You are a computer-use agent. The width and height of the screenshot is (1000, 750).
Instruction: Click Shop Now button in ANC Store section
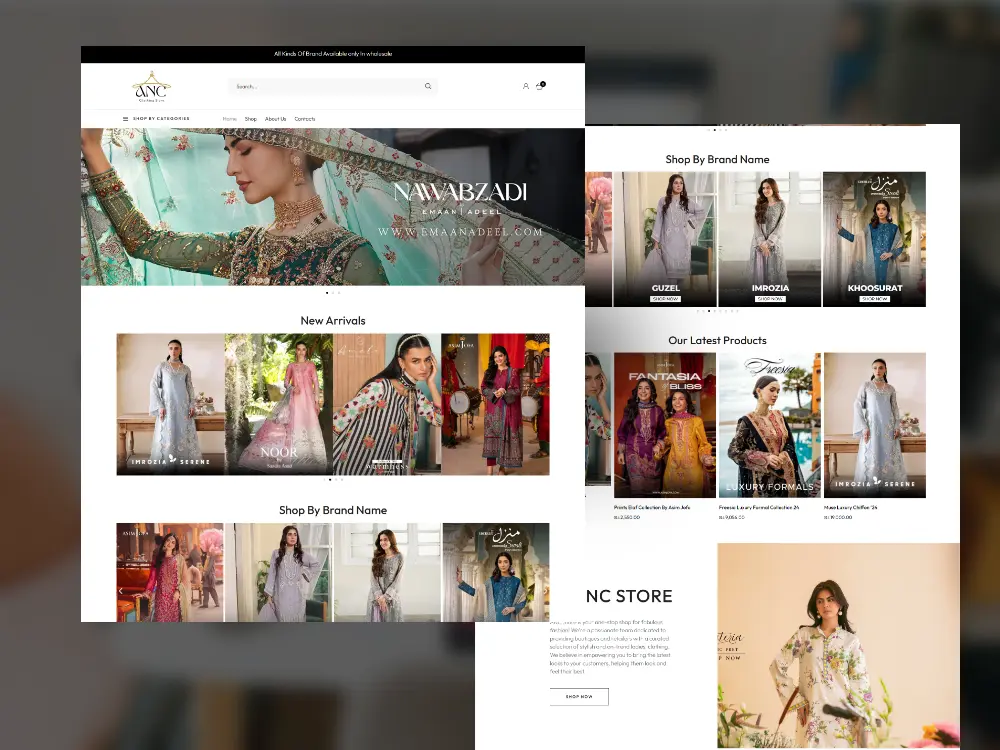pyautogui.click(x=579, y=696)
